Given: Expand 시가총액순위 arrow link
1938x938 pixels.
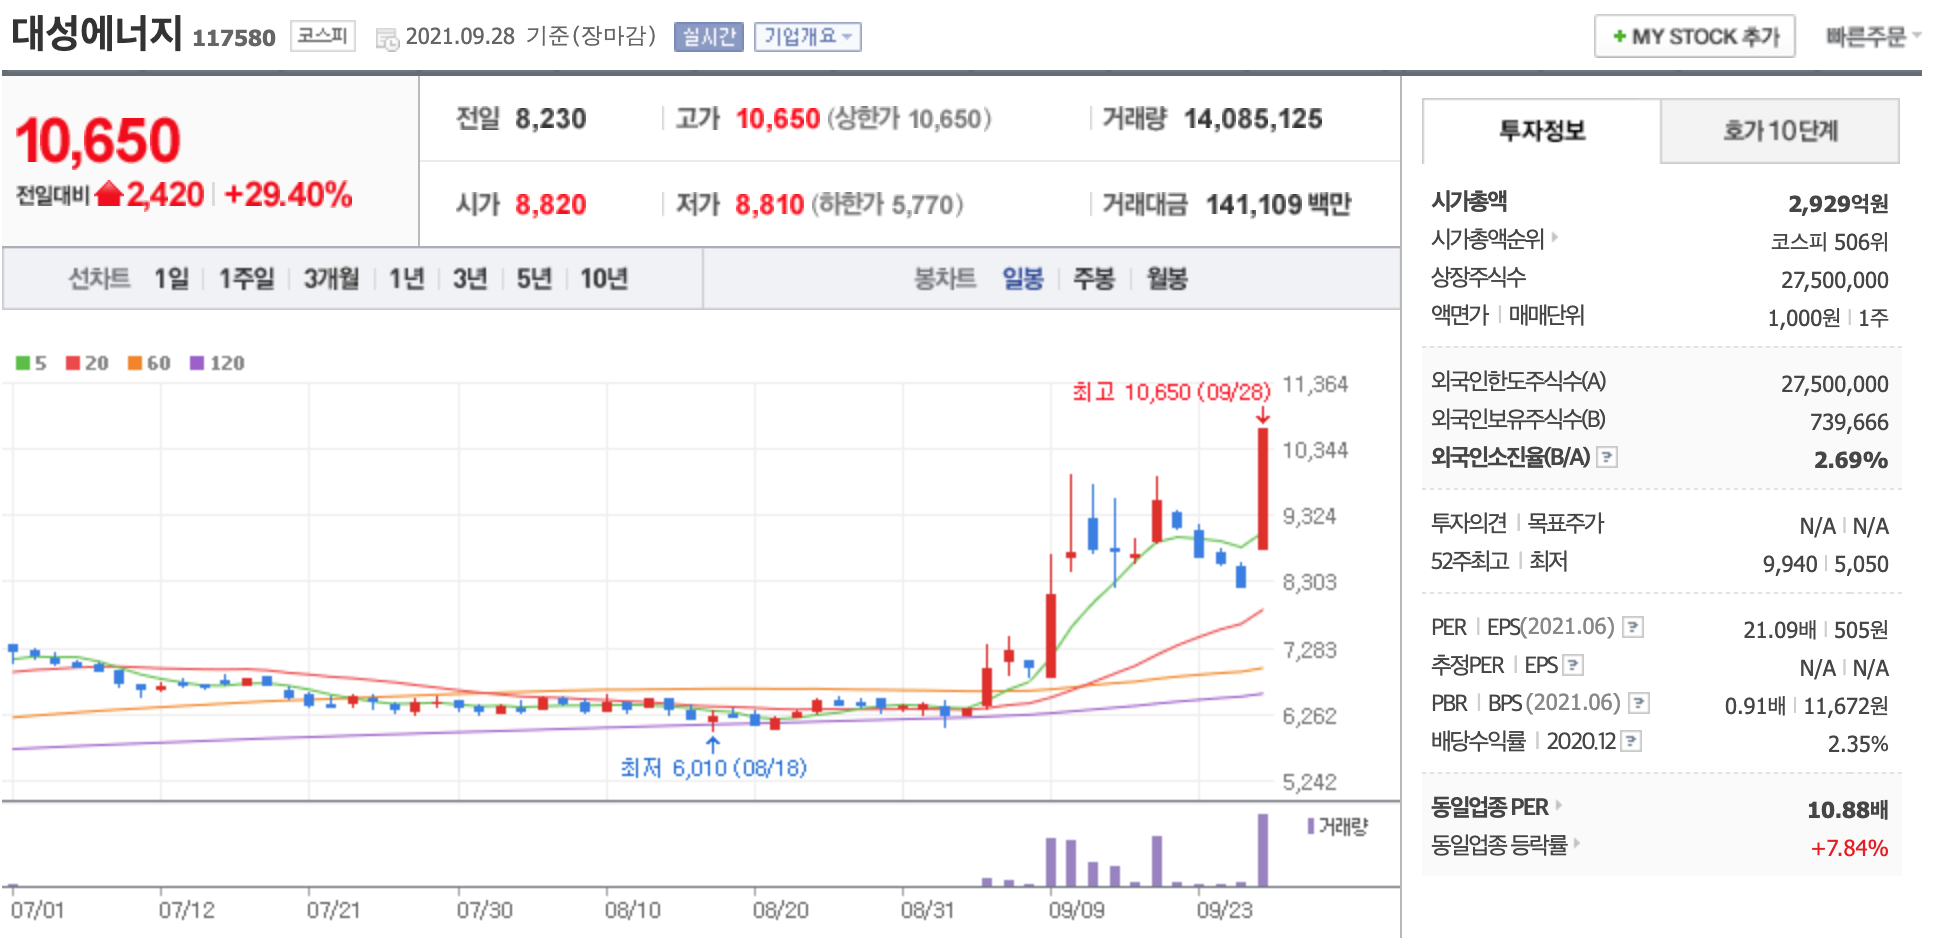Looking at the screenshot, I should point(1554,238).
